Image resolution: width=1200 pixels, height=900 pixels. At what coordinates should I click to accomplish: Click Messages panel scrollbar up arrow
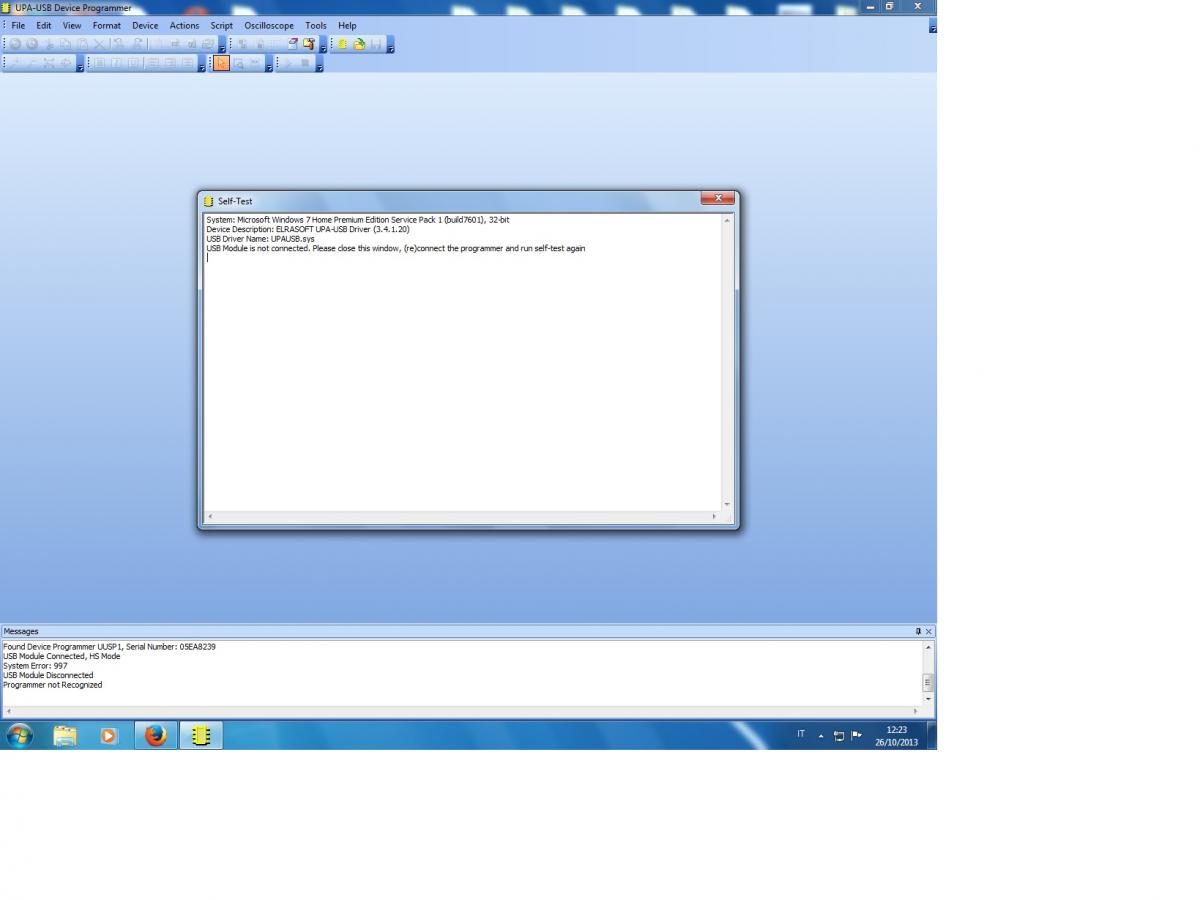click(928, 648)
